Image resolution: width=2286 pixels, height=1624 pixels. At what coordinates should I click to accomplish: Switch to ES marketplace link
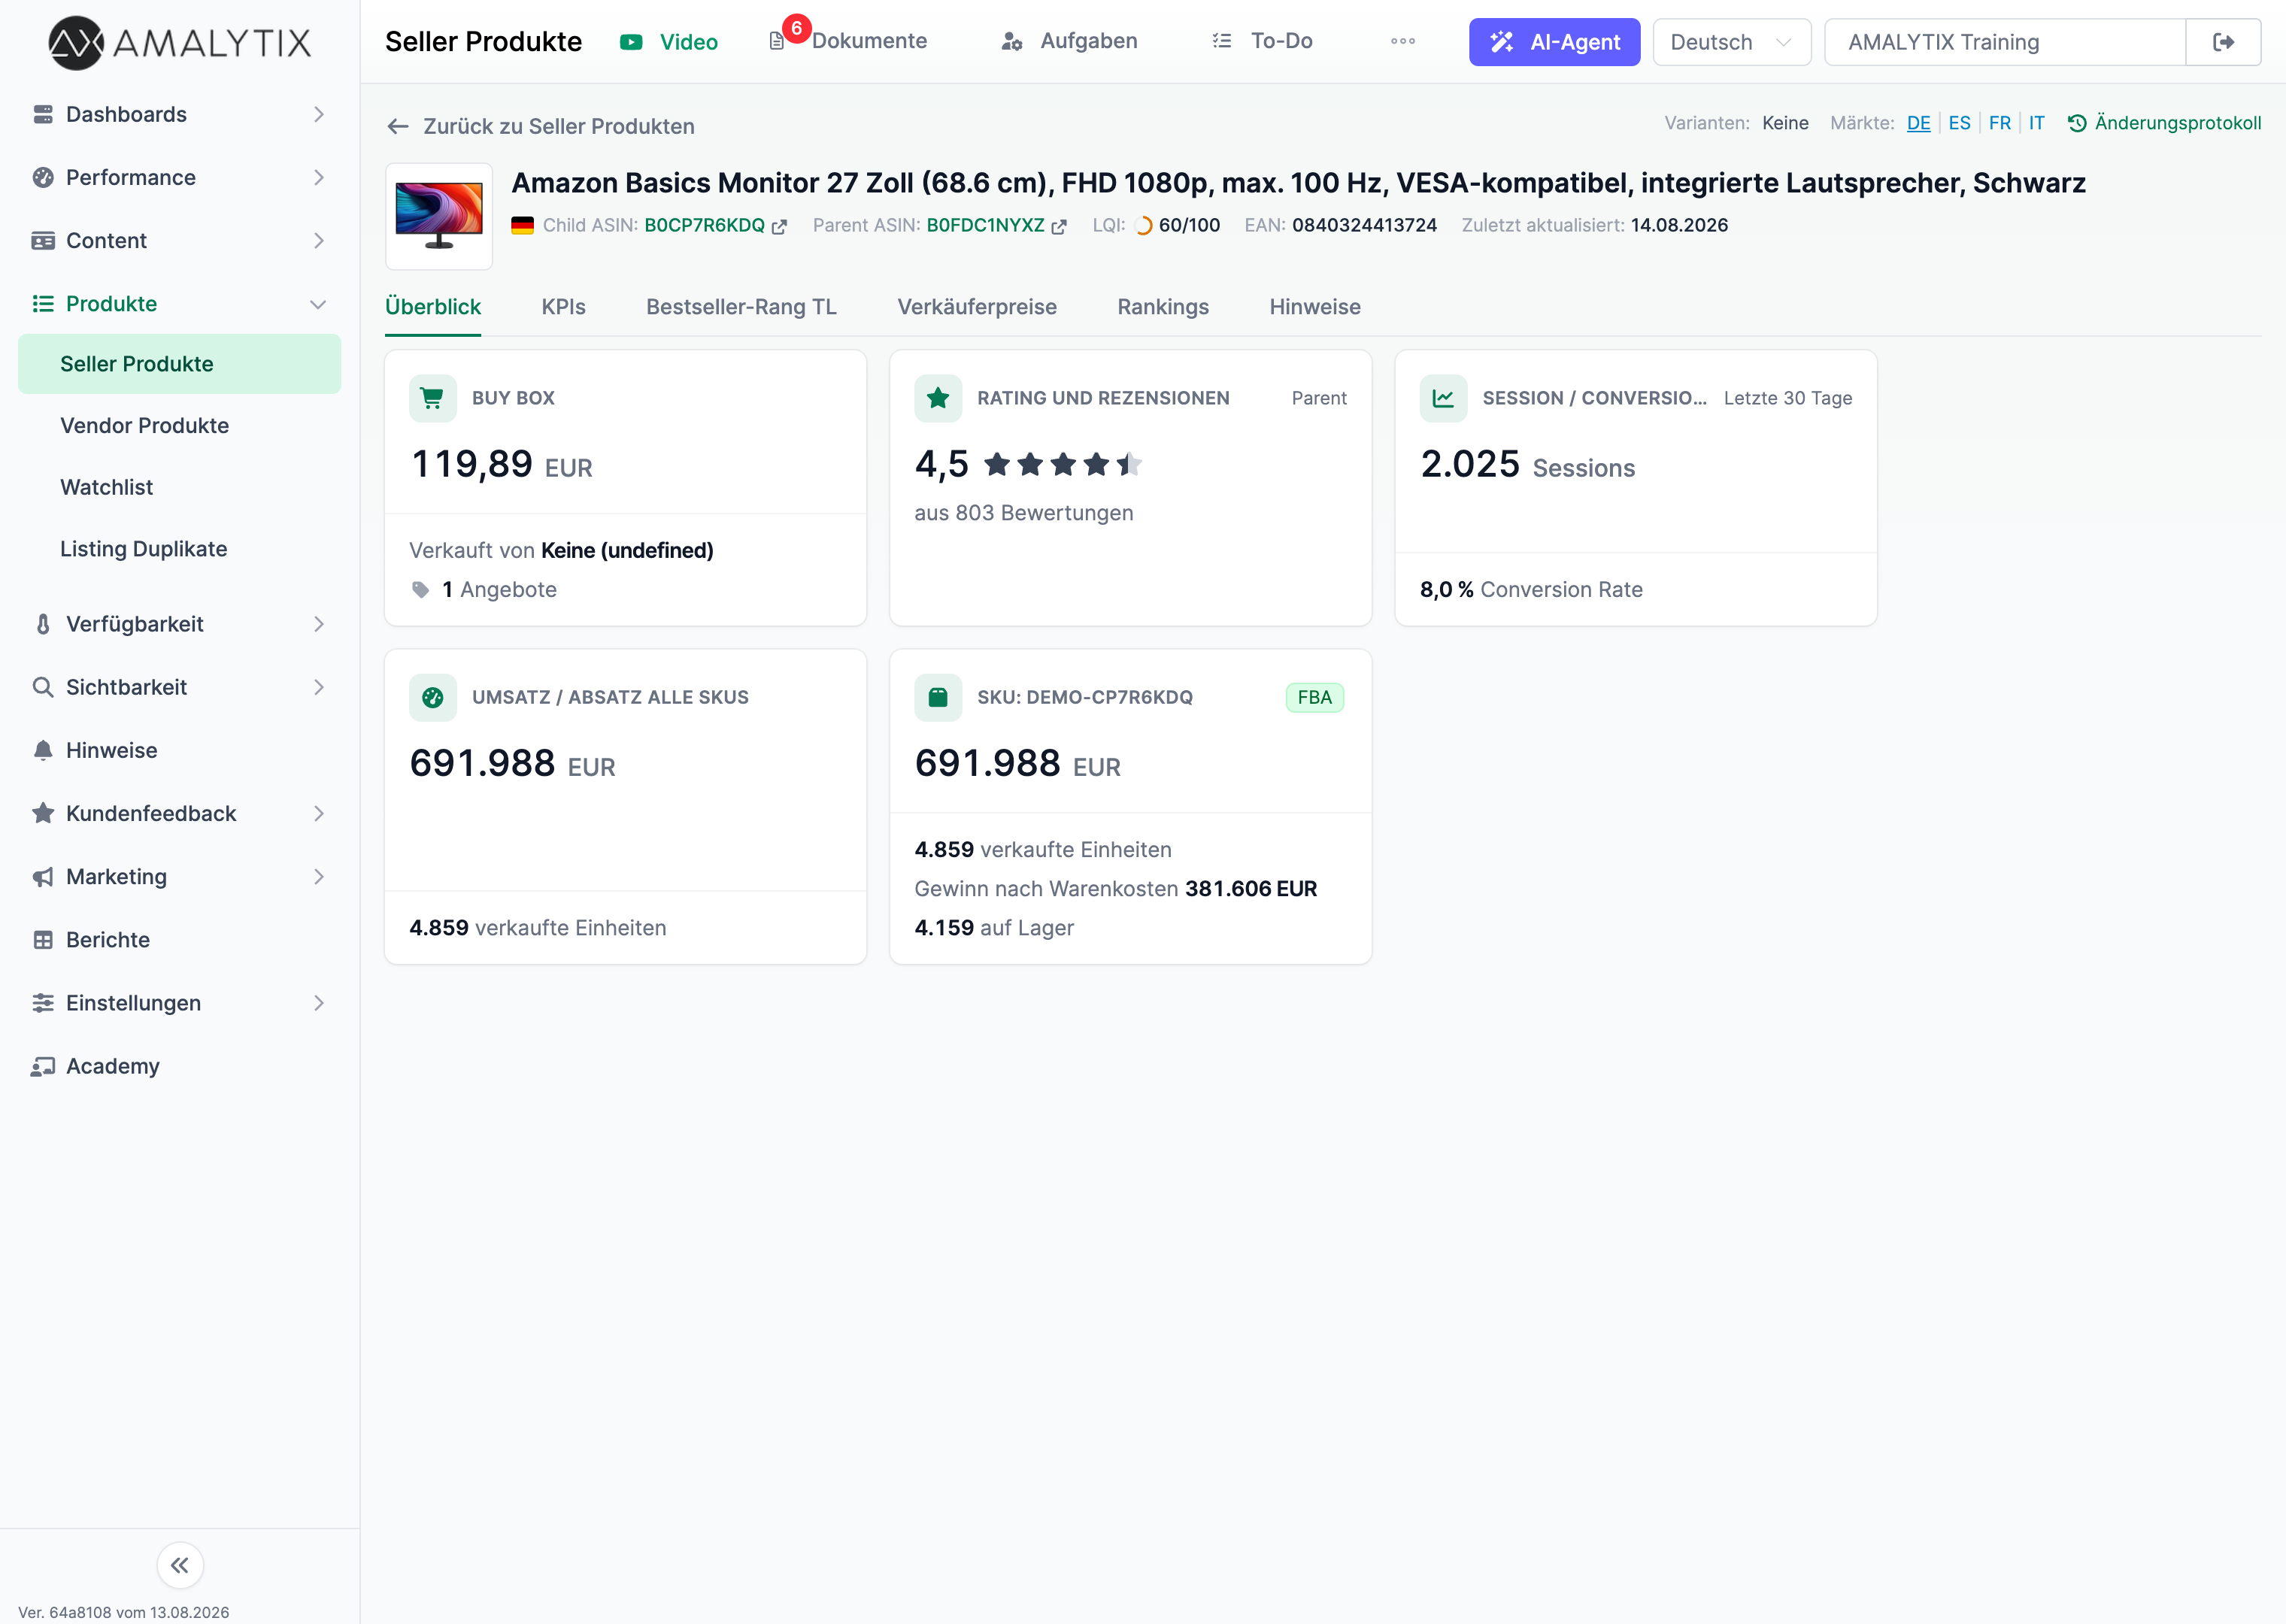(x=1959, y=123)
